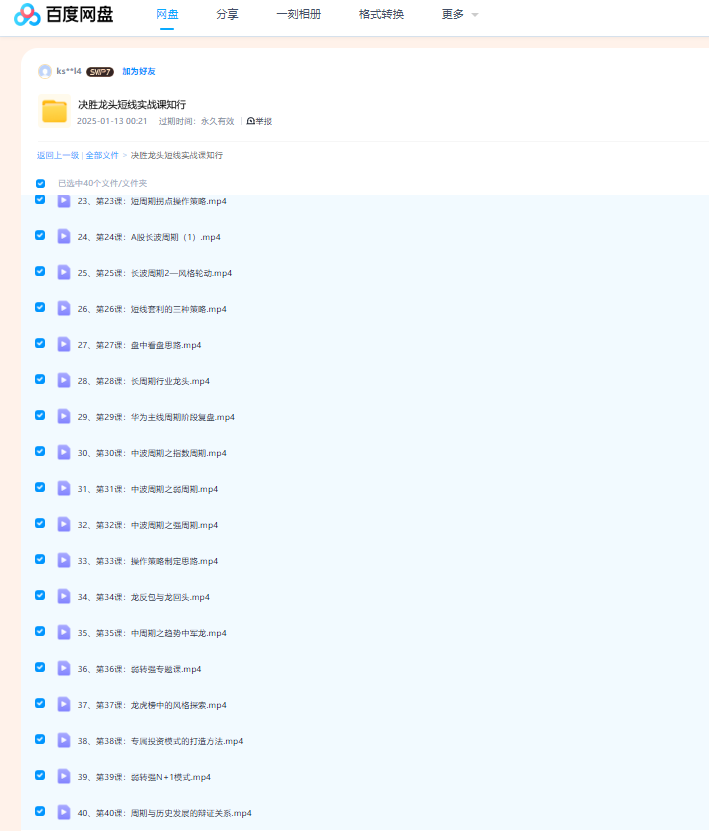Open file 第33课 操作策略制定思路.mp4

tap(148, 561)
